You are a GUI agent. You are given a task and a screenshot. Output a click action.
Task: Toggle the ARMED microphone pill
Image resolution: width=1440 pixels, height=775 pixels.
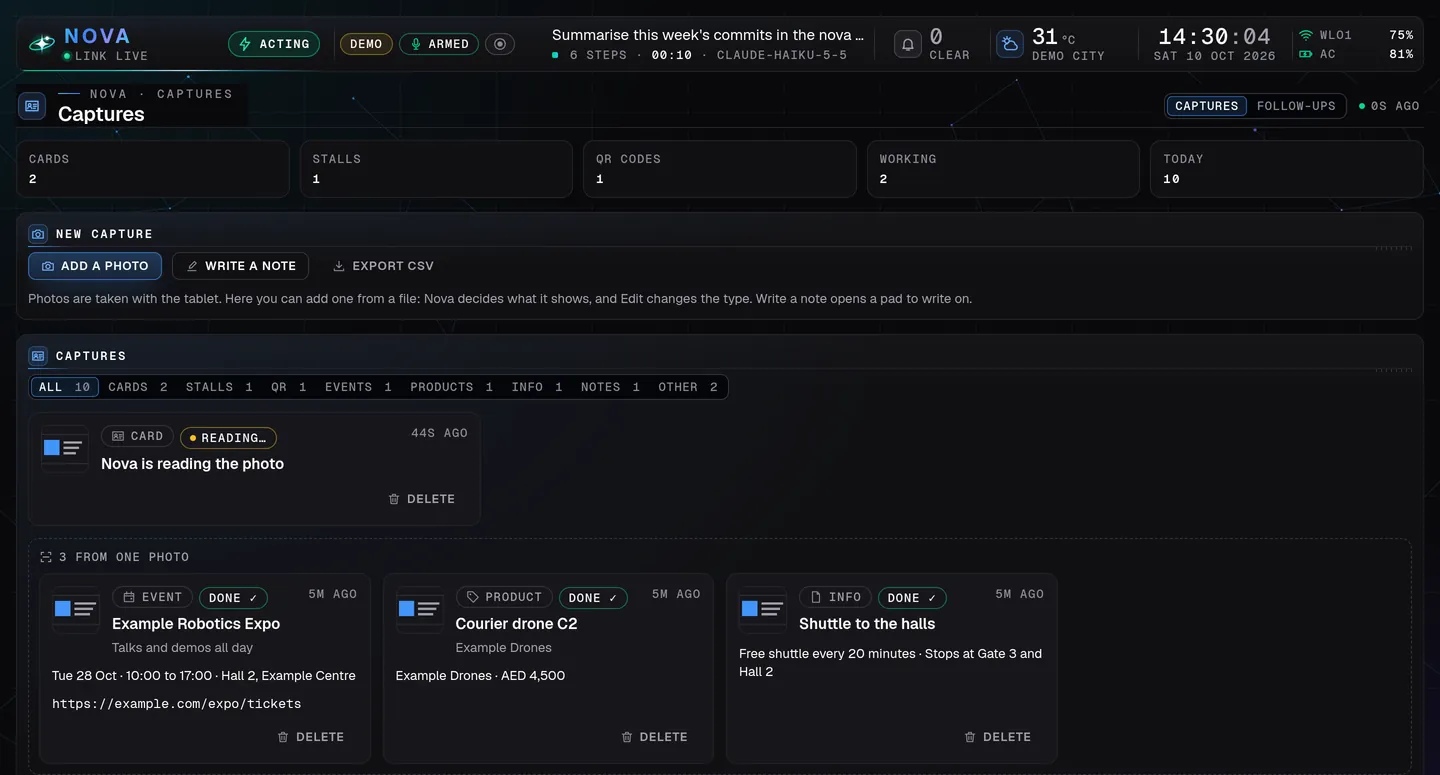[439, 44]
